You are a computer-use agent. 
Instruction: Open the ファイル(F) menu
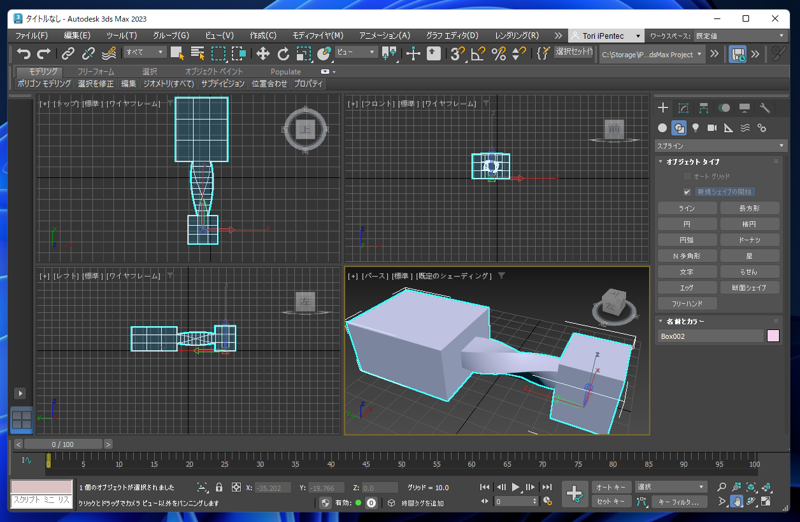click(32, 36)
